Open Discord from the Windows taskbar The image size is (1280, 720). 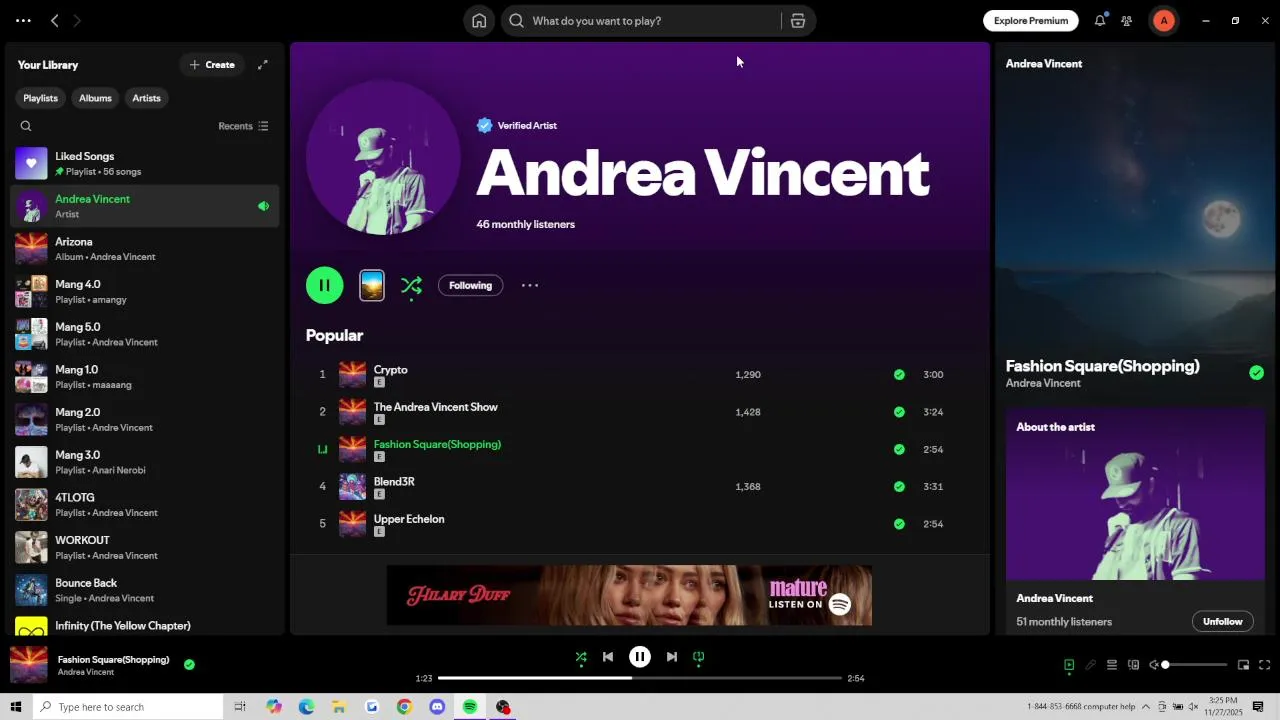(437, 707)
